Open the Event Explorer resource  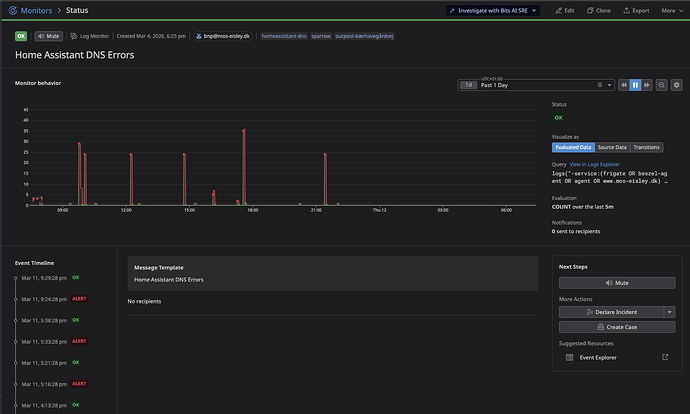pyautogui.click(x=617, y=357)
